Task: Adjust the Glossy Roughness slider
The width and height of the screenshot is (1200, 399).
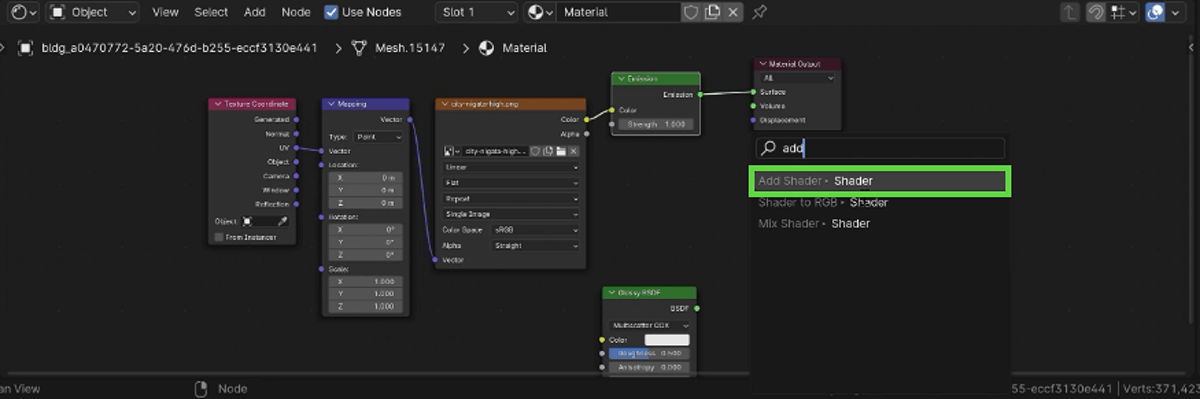Action: click(650, 353)
